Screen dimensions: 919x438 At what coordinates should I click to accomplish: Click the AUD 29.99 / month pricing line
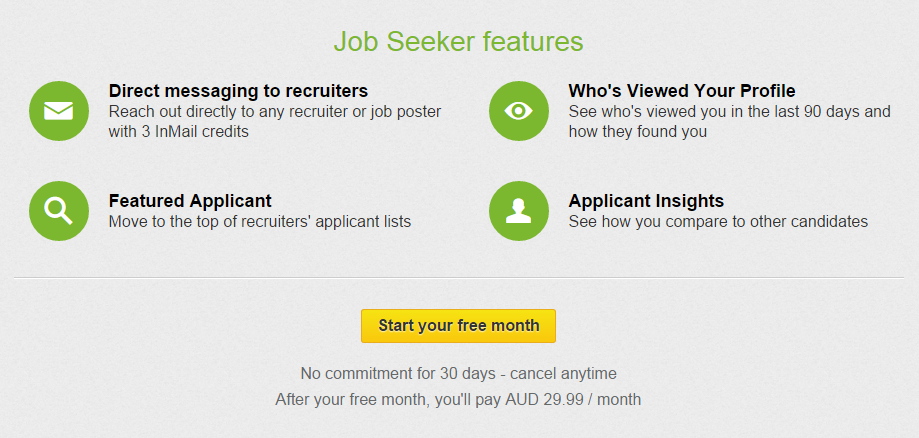458,399
